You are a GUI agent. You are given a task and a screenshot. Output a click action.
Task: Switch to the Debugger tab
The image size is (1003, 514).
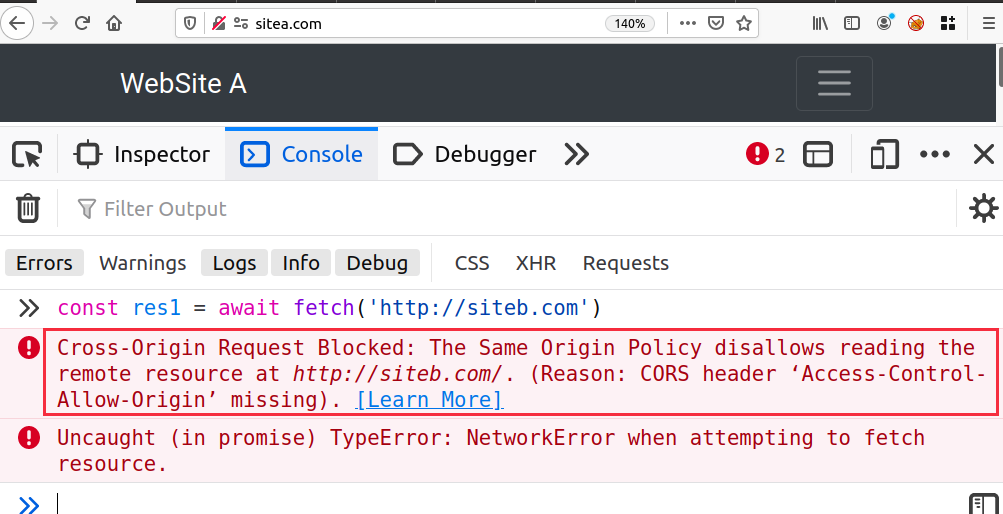464,155
